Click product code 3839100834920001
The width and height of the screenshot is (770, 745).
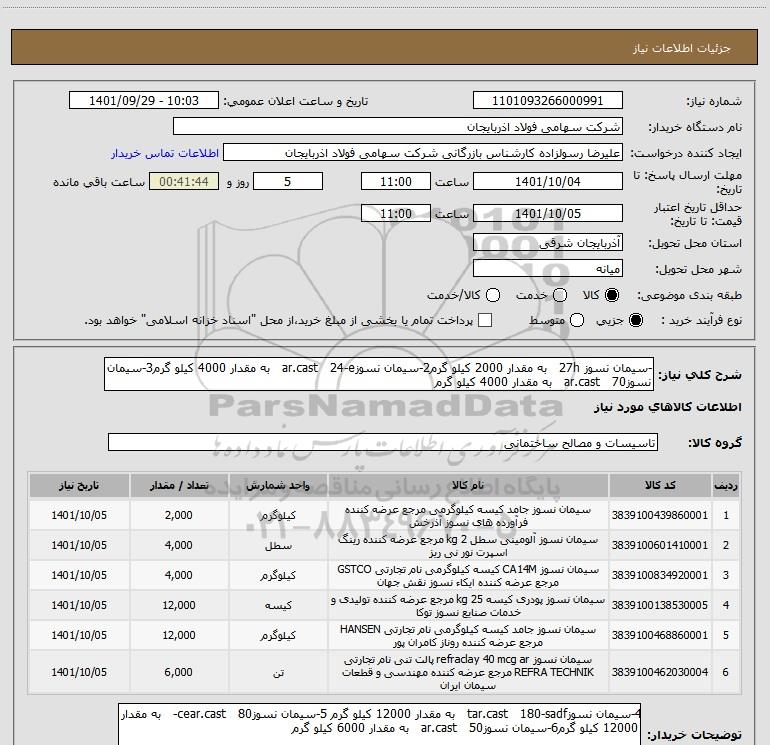[x=660, y=575]
